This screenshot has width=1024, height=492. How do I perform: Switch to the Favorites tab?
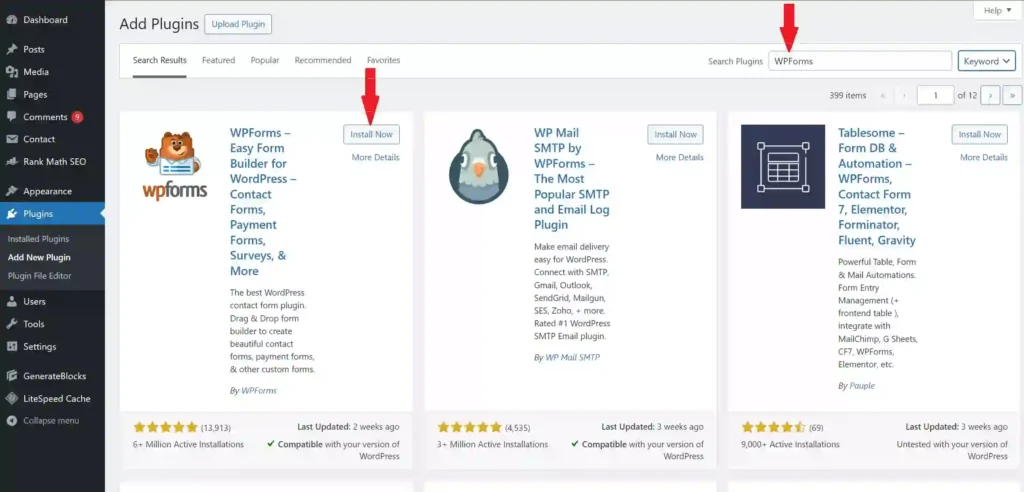pos(383,60)
